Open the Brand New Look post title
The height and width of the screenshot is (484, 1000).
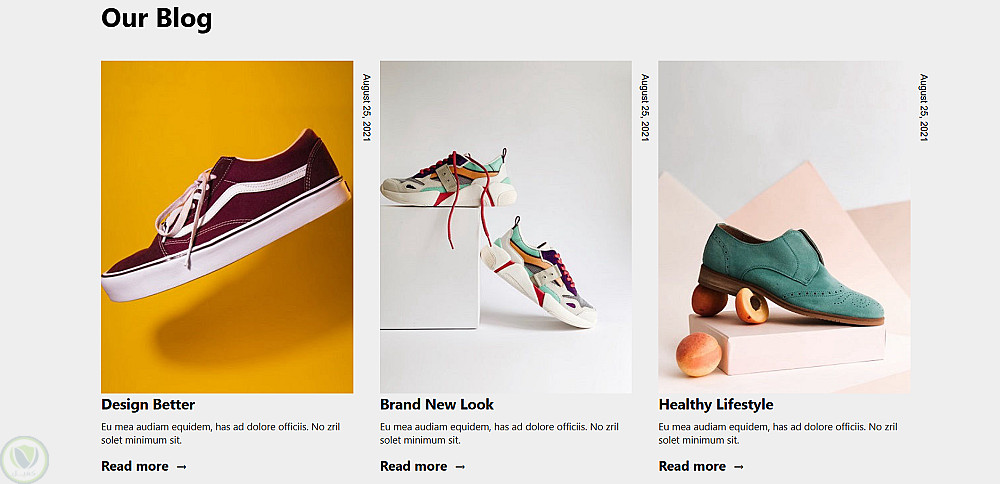coord(437,404)
